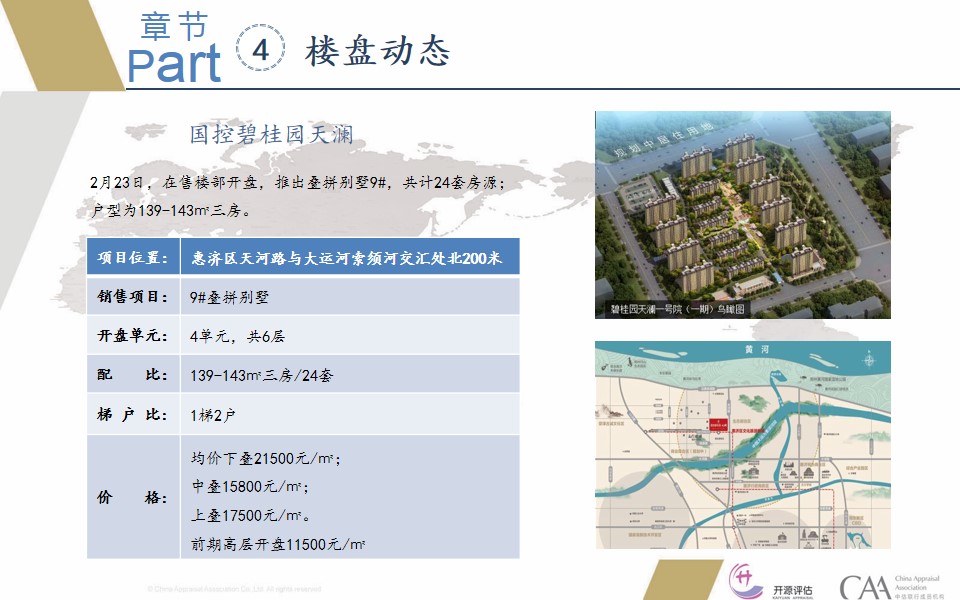Select the 梯户比 row label

(x=133, y=414)
